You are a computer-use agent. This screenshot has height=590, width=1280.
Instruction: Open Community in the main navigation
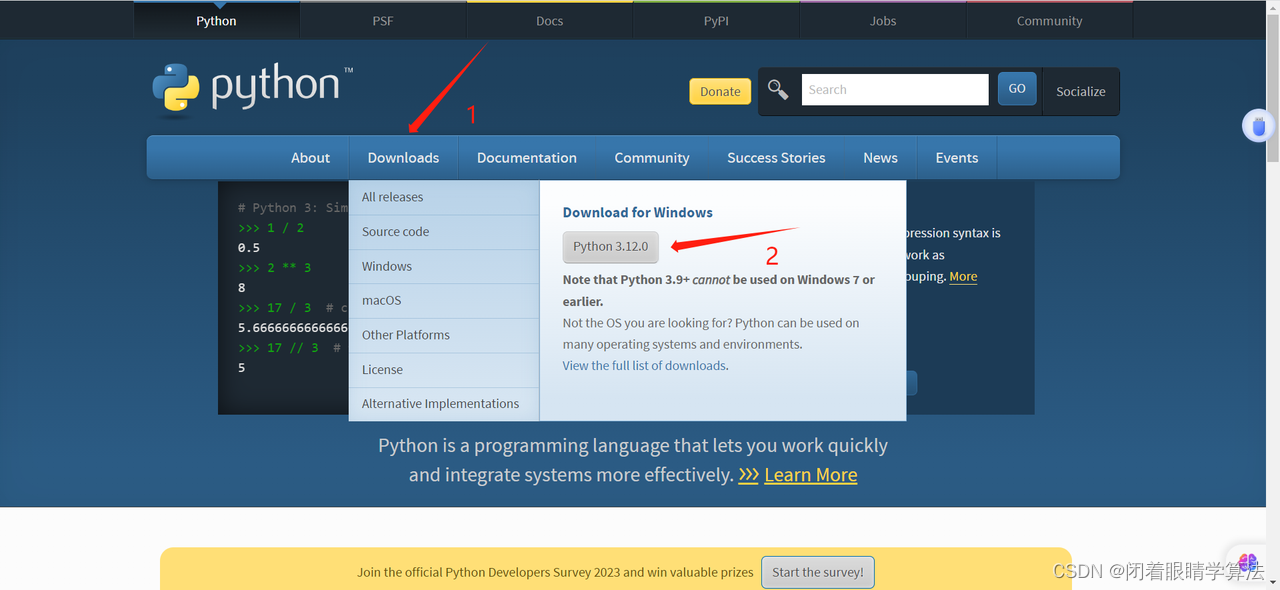(652, 158)
